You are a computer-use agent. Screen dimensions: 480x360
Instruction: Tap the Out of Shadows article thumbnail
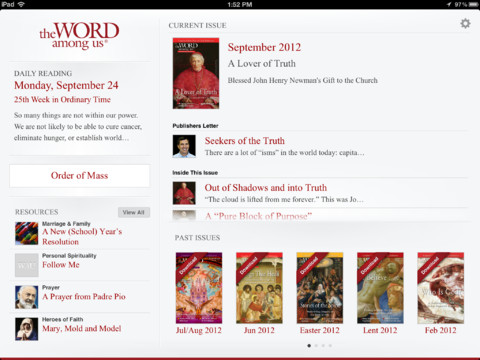tap(184, 193)
